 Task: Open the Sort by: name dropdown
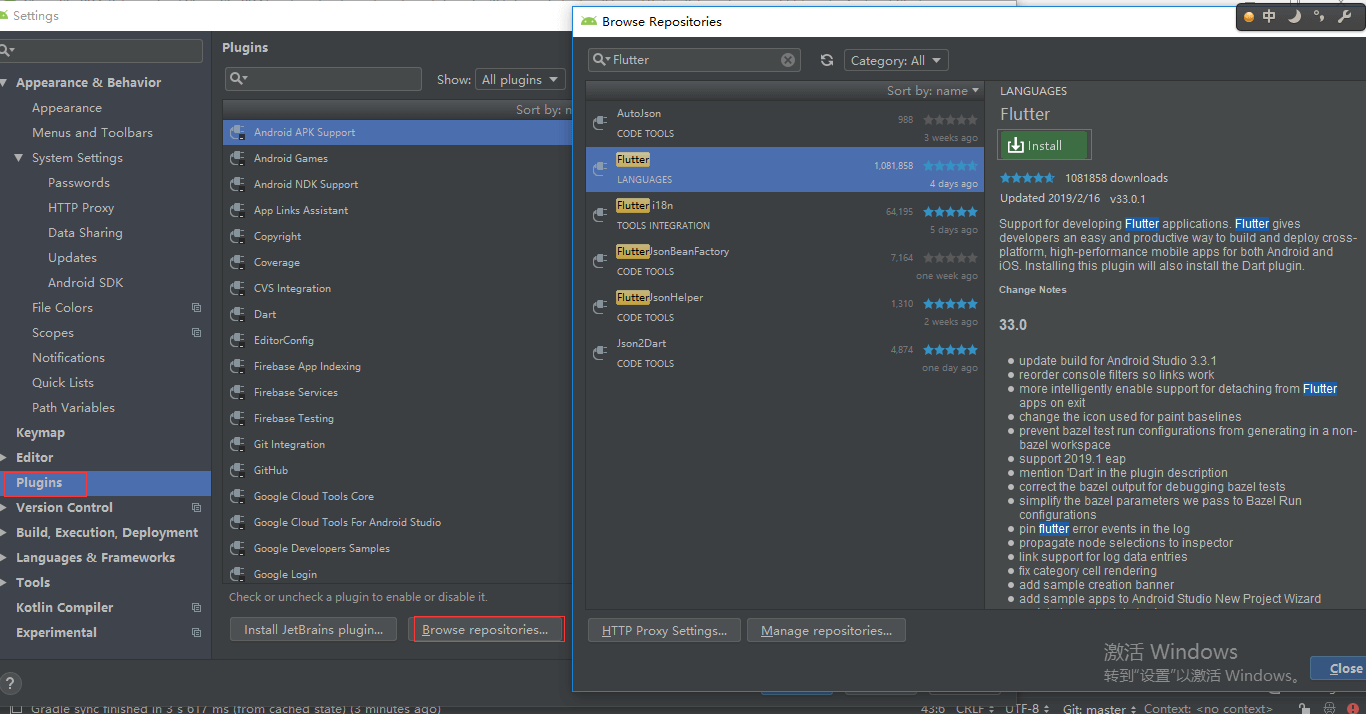pyautogui.click(x=932, y=90)
